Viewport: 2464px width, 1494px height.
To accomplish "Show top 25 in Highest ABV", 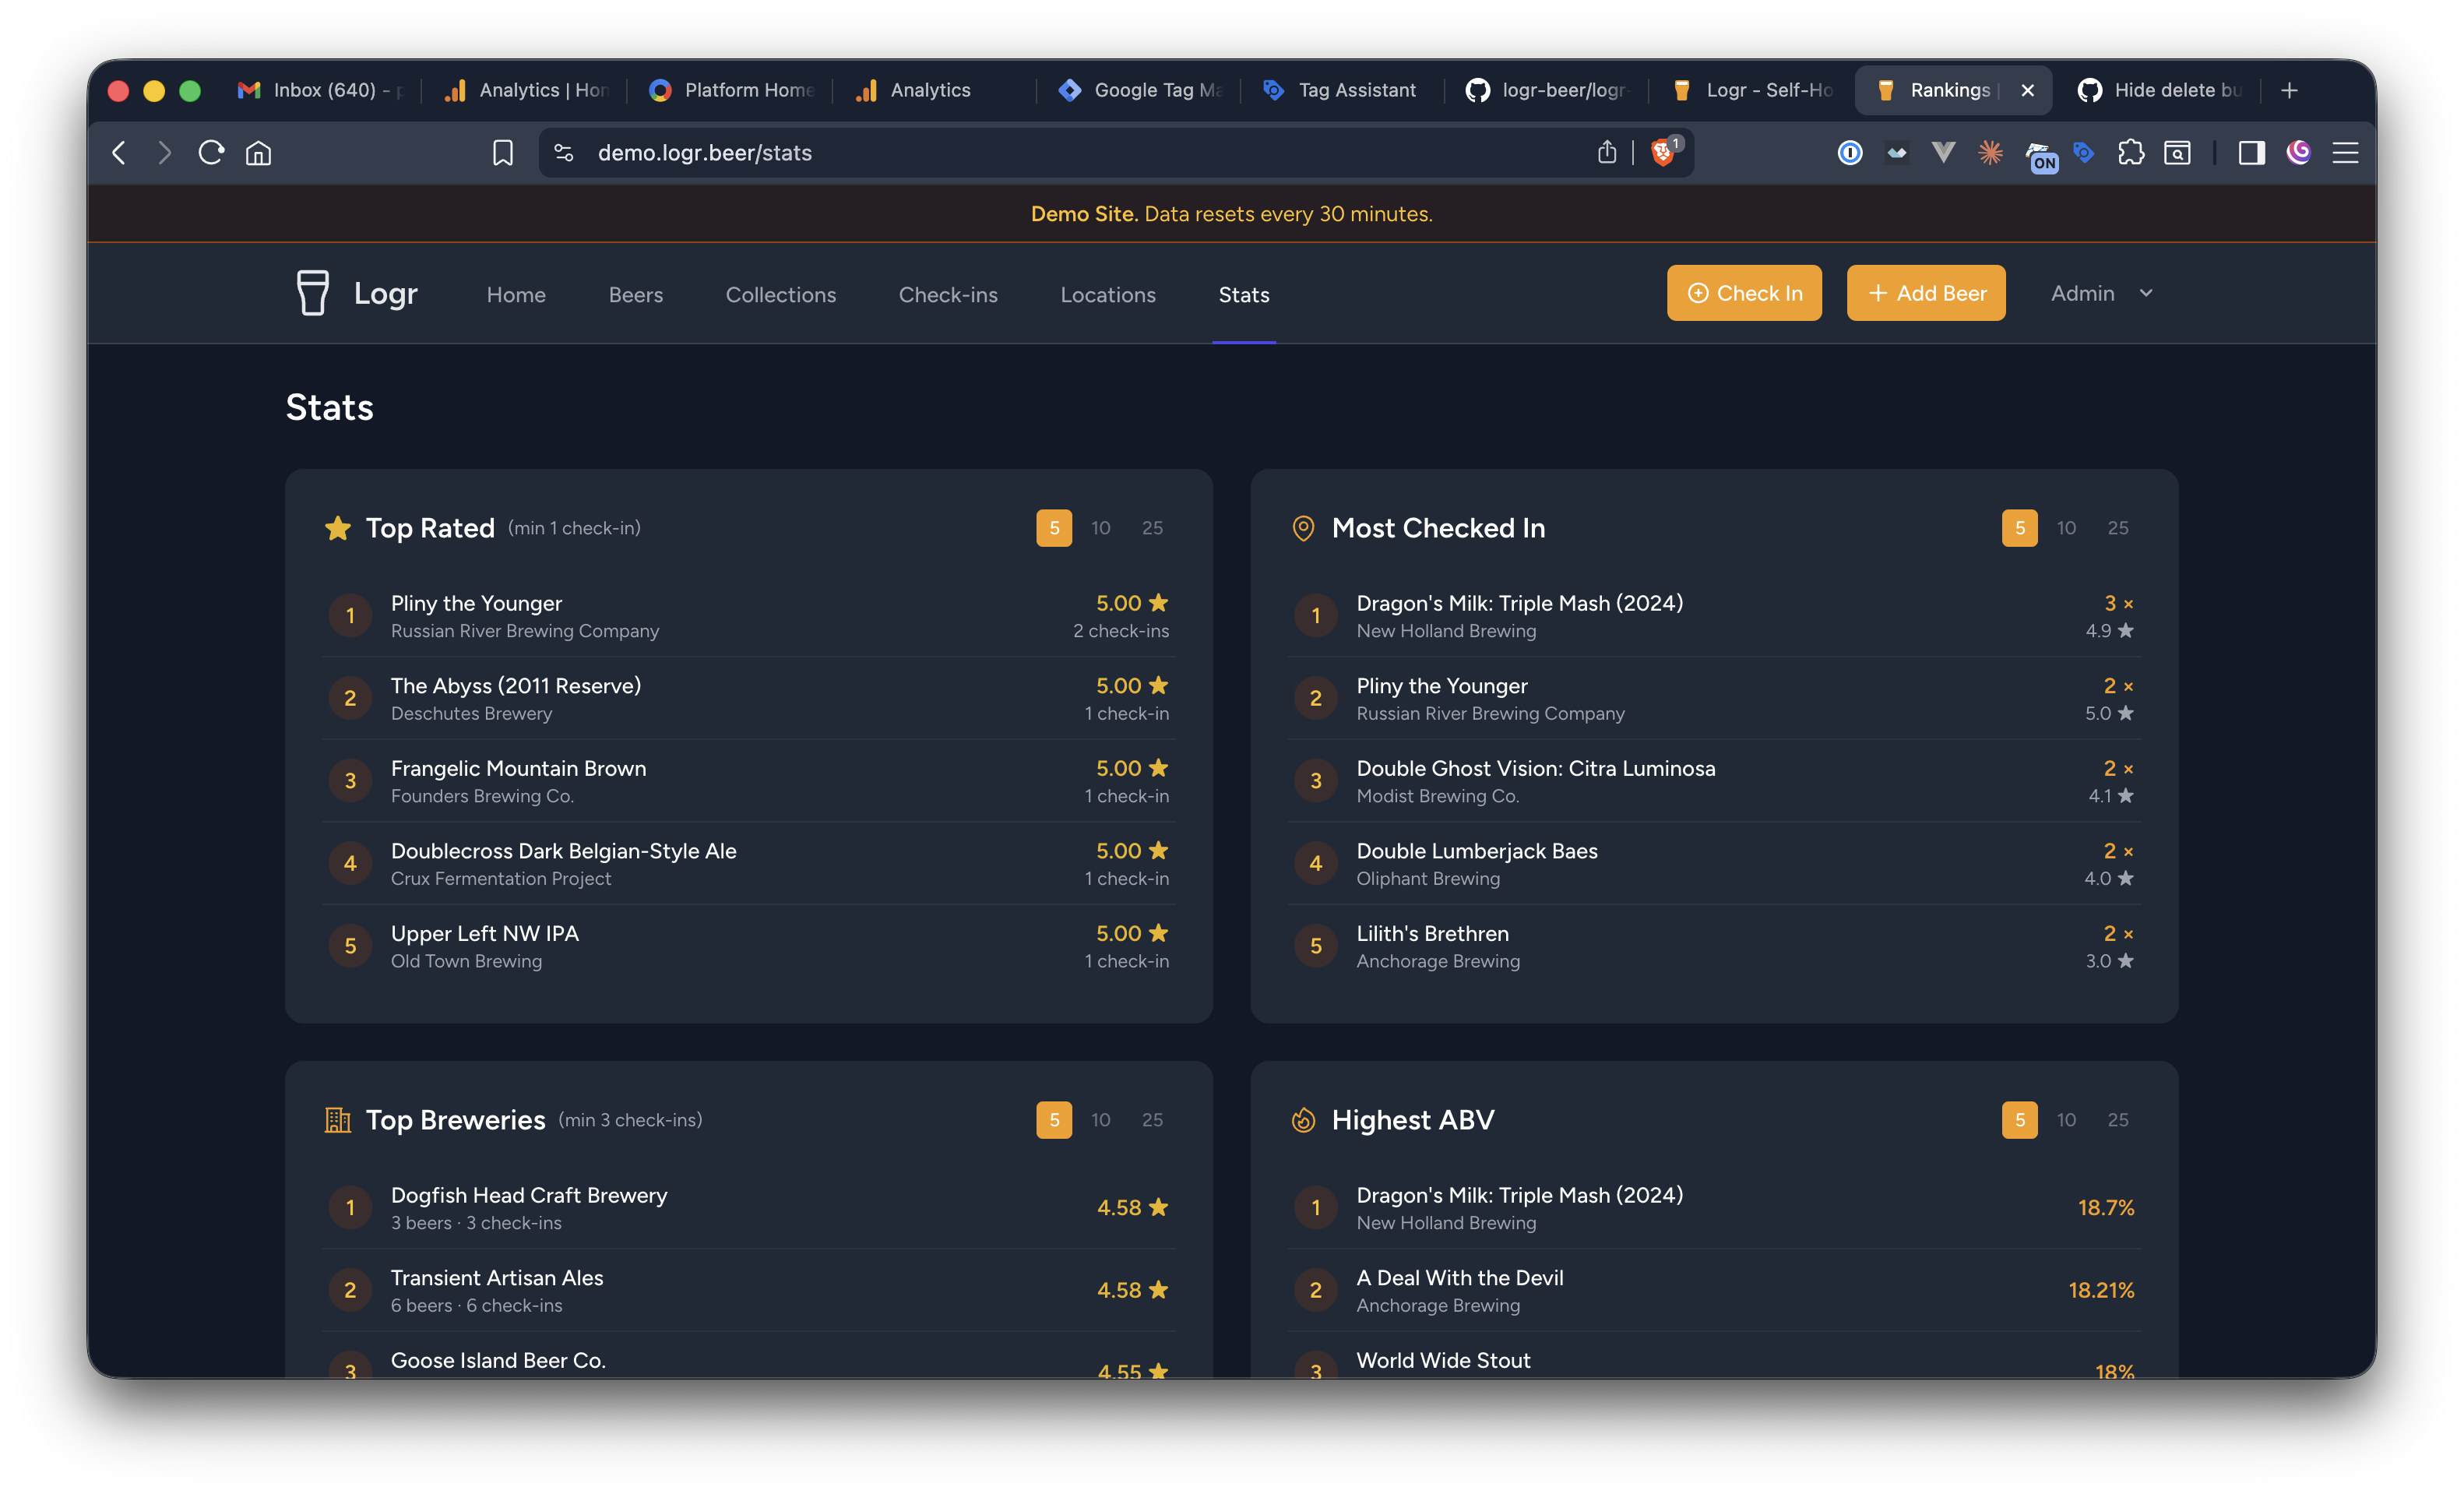I will [x=2118, y=1120].
